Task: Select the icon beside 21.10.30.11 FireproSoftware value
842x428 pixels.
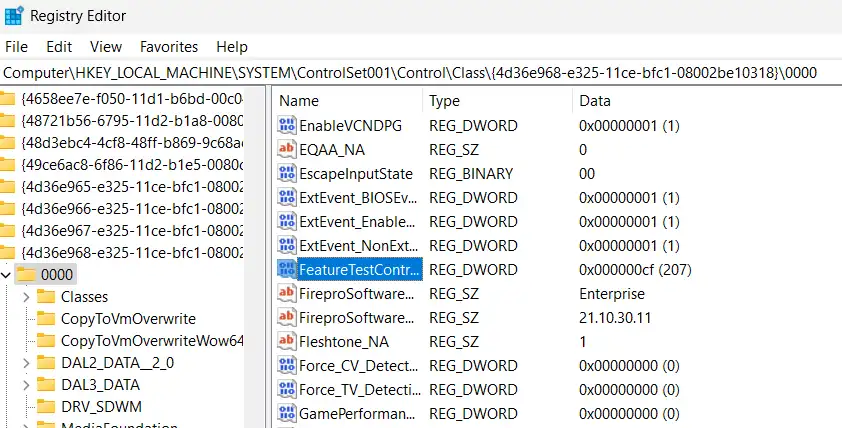Action: tap(287, 317)
